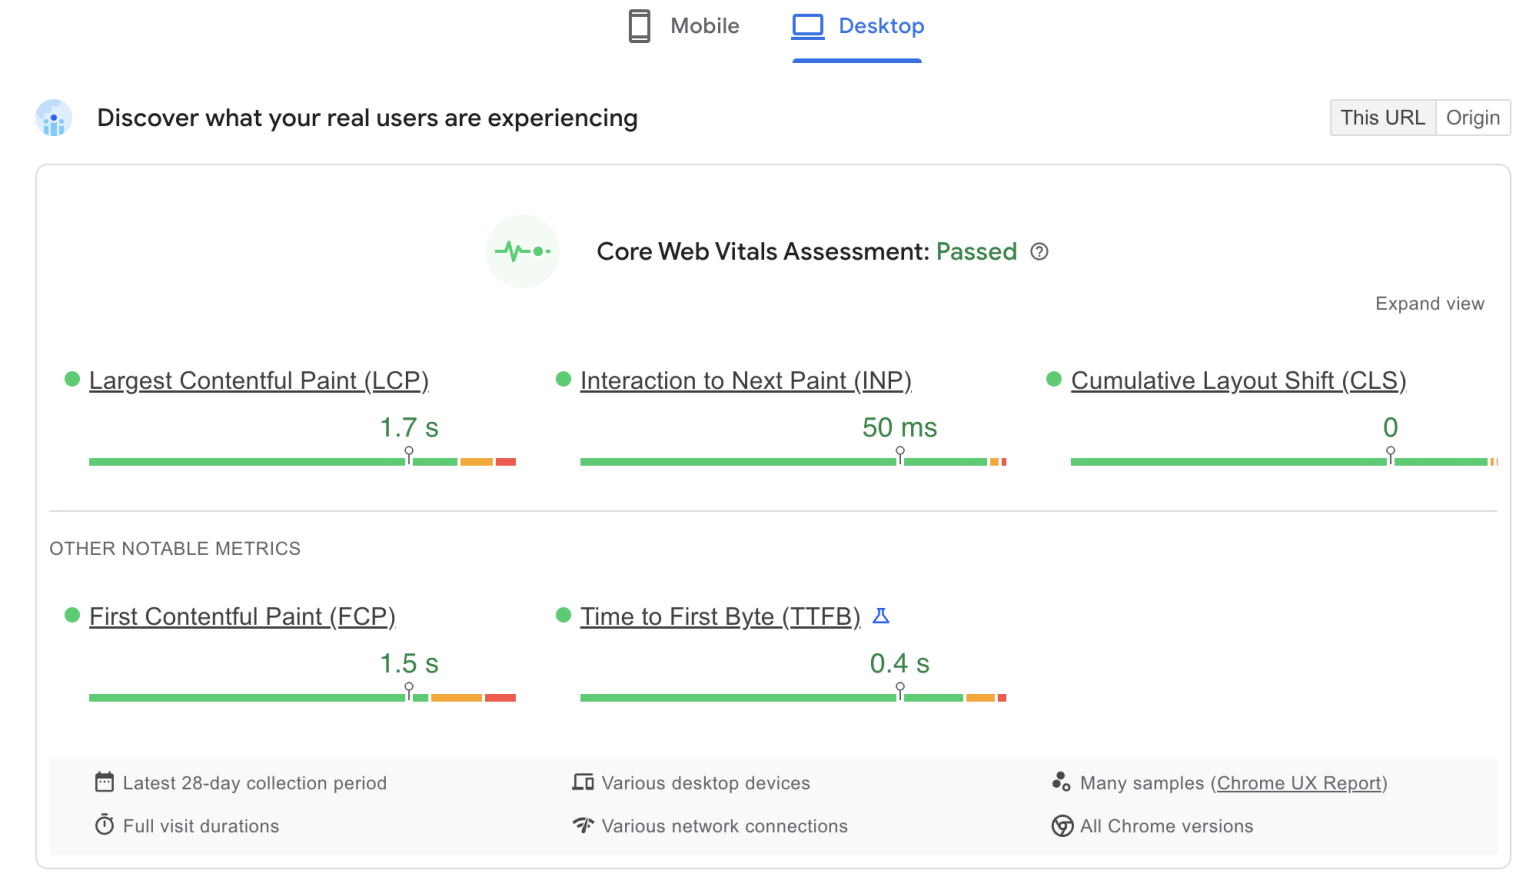Open the Interaction to Next Paint link
Viewport: 1536px width, 890px height.
745,380
